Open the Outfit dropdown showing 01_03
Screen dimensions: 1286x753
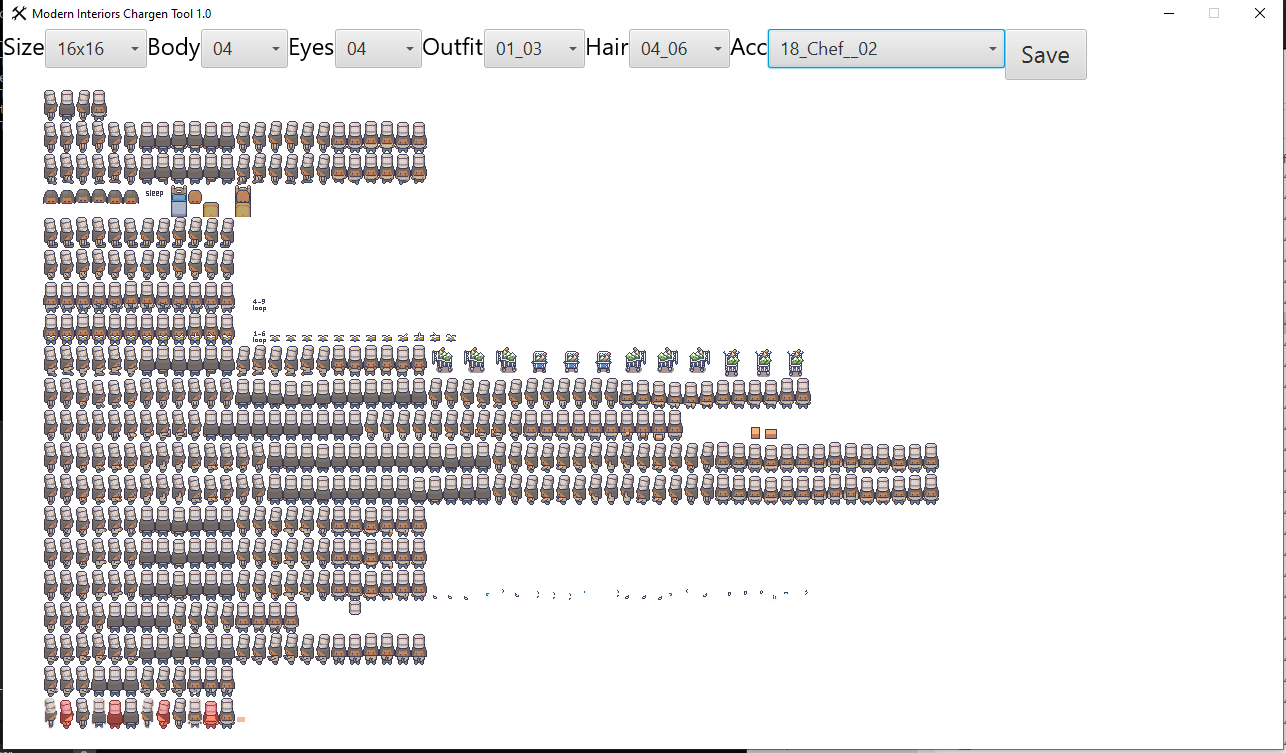pyautogui.click(x=534, y=49)
